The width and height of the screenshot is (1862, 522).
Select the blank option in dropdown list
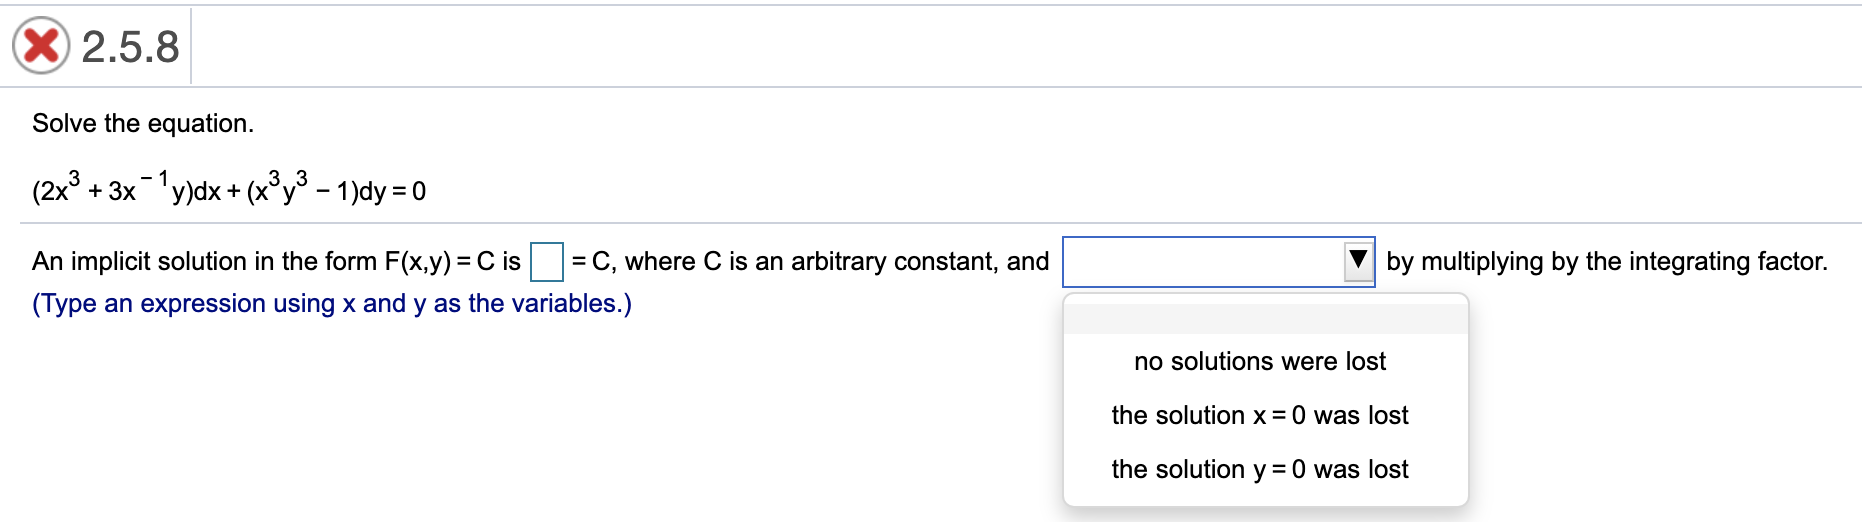coord(1265,318)
